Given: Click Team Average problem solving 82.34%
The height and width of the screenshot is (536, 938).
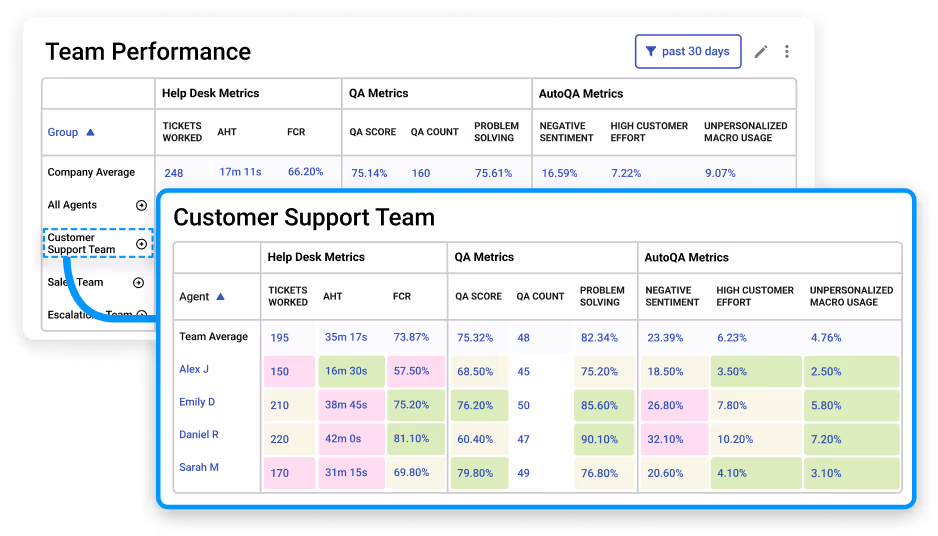Looking at the screenshot, I should click(599, 337).
